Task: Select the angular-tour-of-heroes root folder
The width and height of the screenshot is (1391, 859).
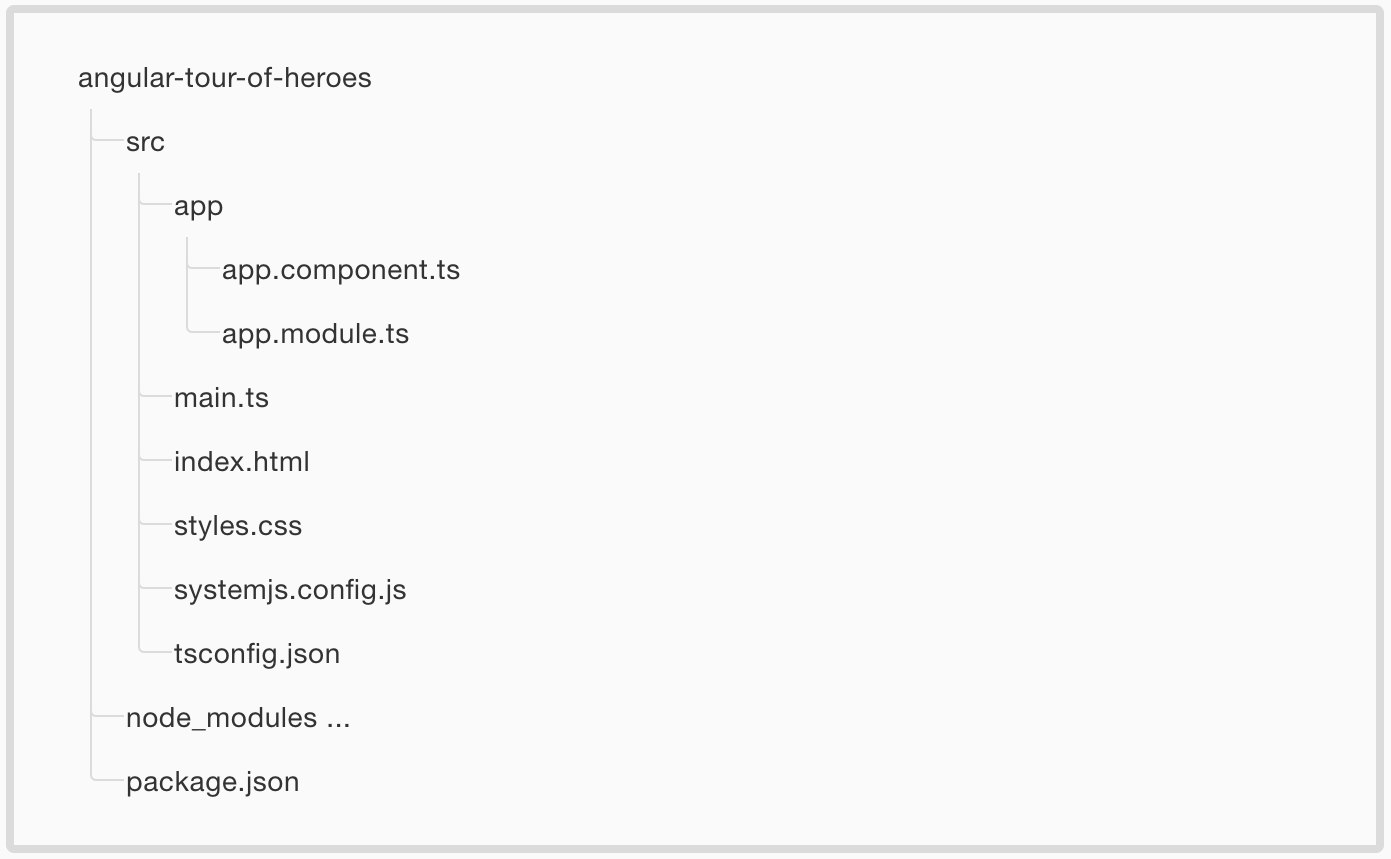Action: click(x=225, y=78)
